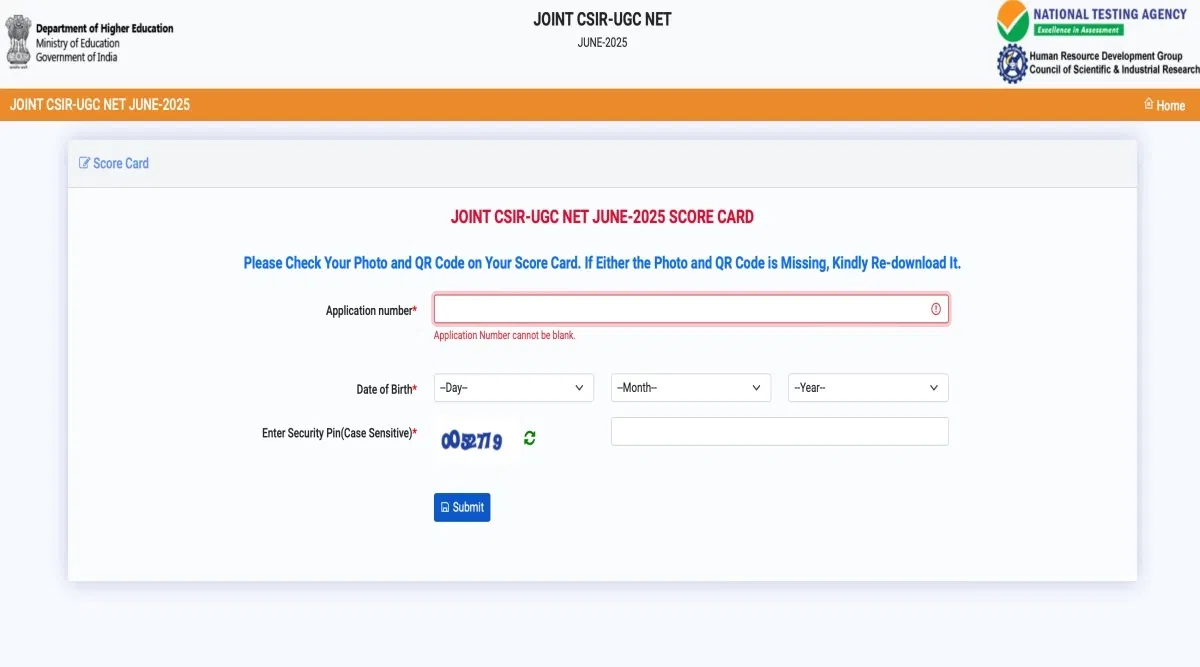Image resolution: width=1200 pixels, height=667 pixels.
Task: Click the Submit button
Action: (x=462, y=507)
